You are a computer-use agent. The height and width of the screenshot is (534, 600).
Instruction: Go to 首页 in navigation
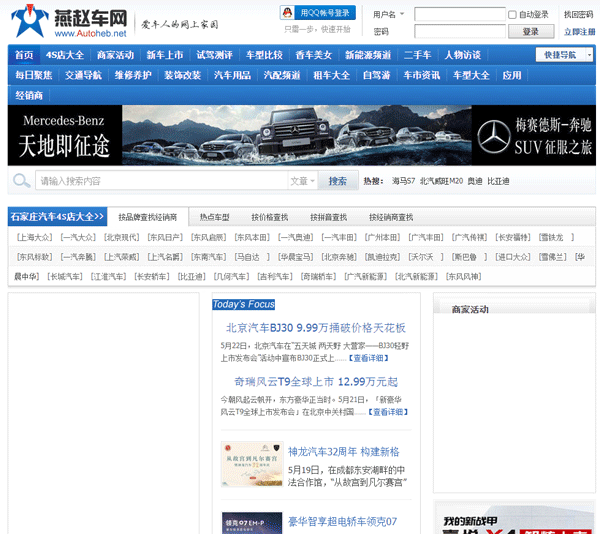24,55
